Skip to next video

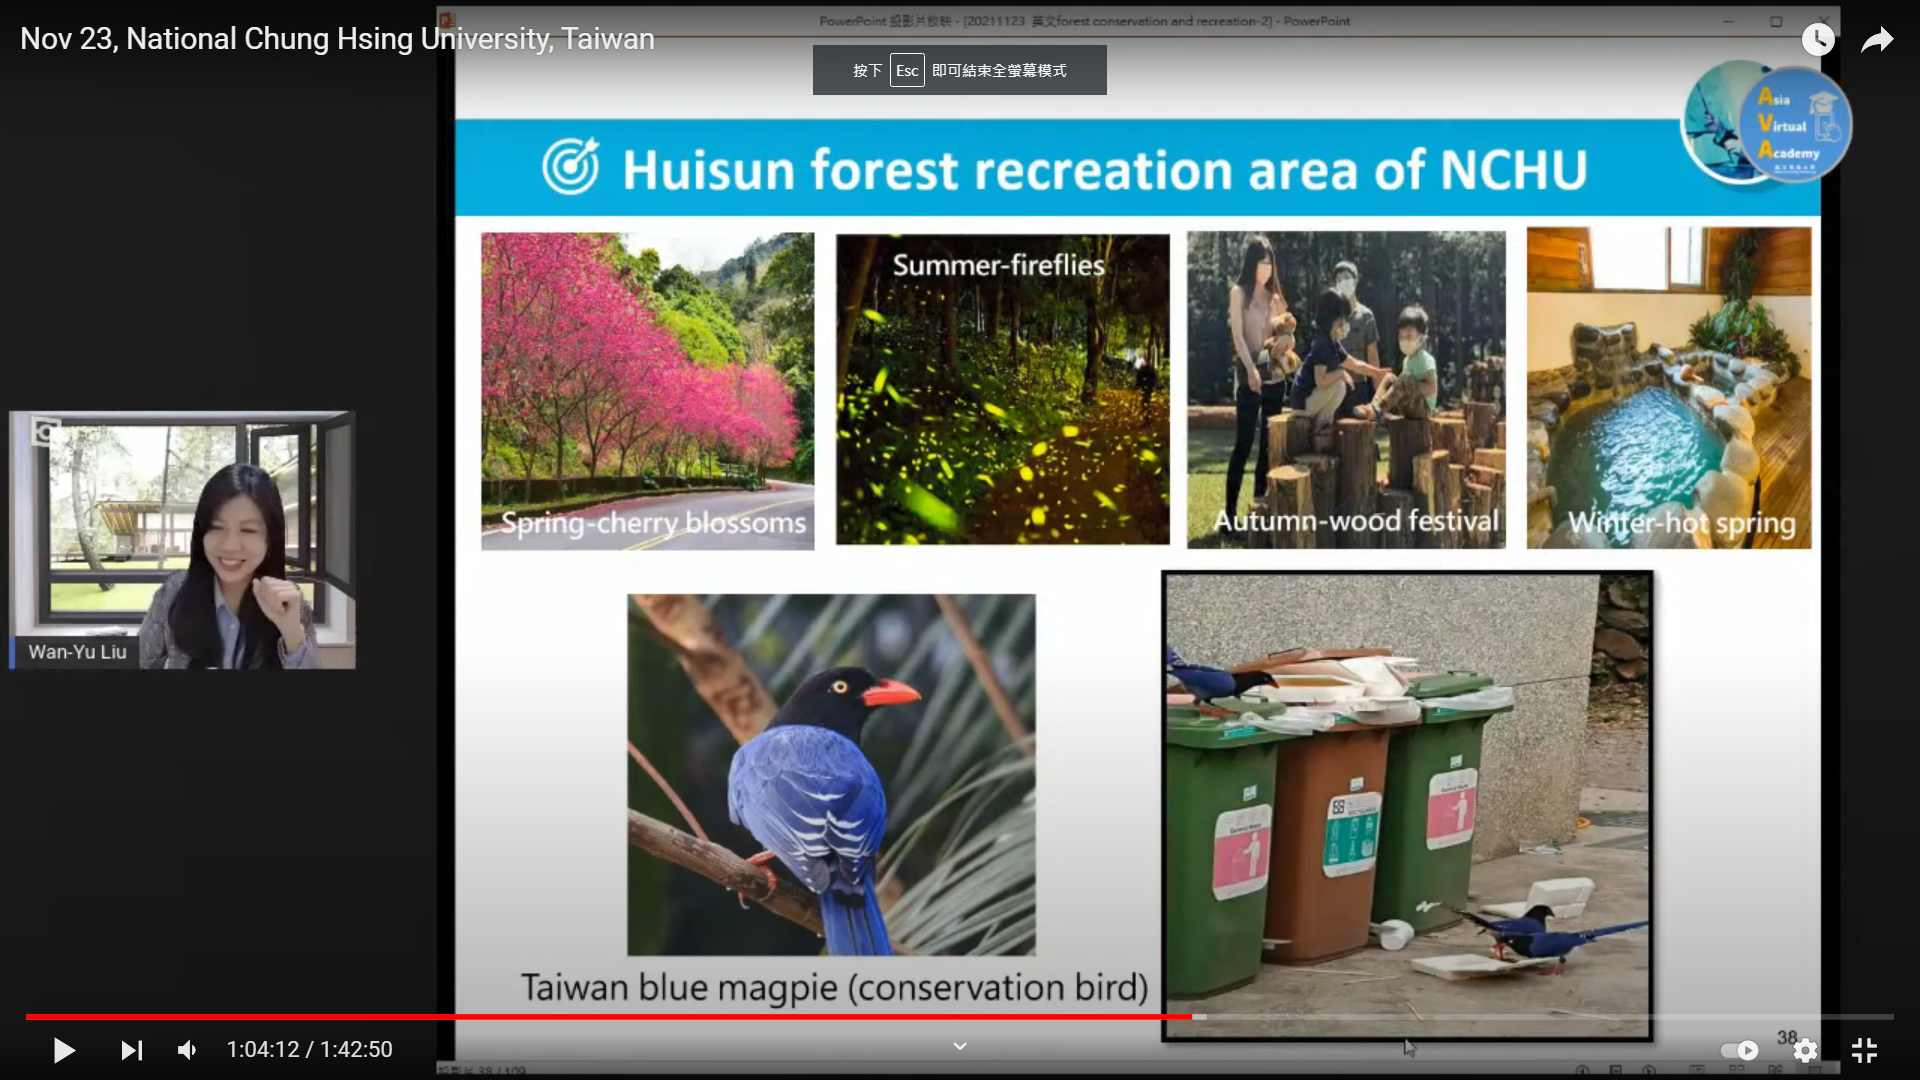point(131,1050)
